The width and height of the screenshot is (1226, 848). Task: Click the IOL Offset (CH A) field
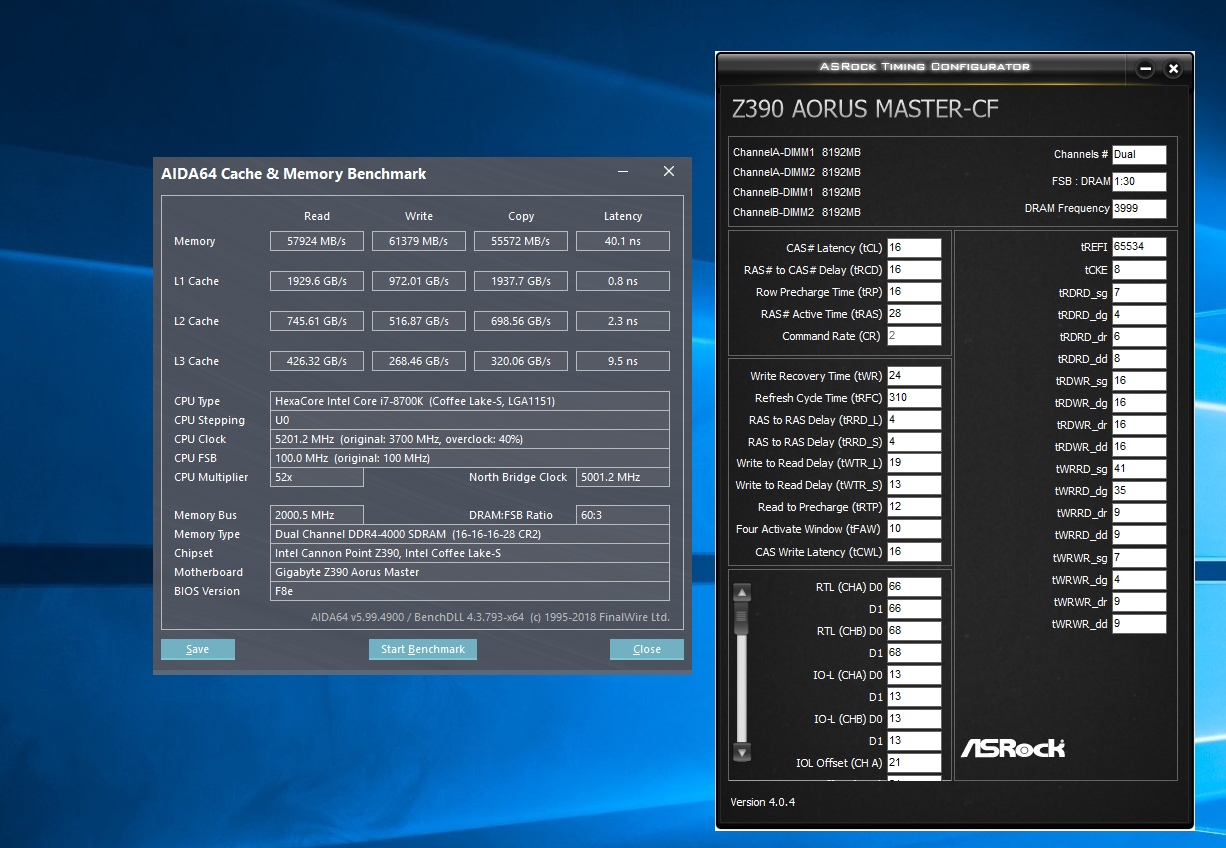point(914,763)
